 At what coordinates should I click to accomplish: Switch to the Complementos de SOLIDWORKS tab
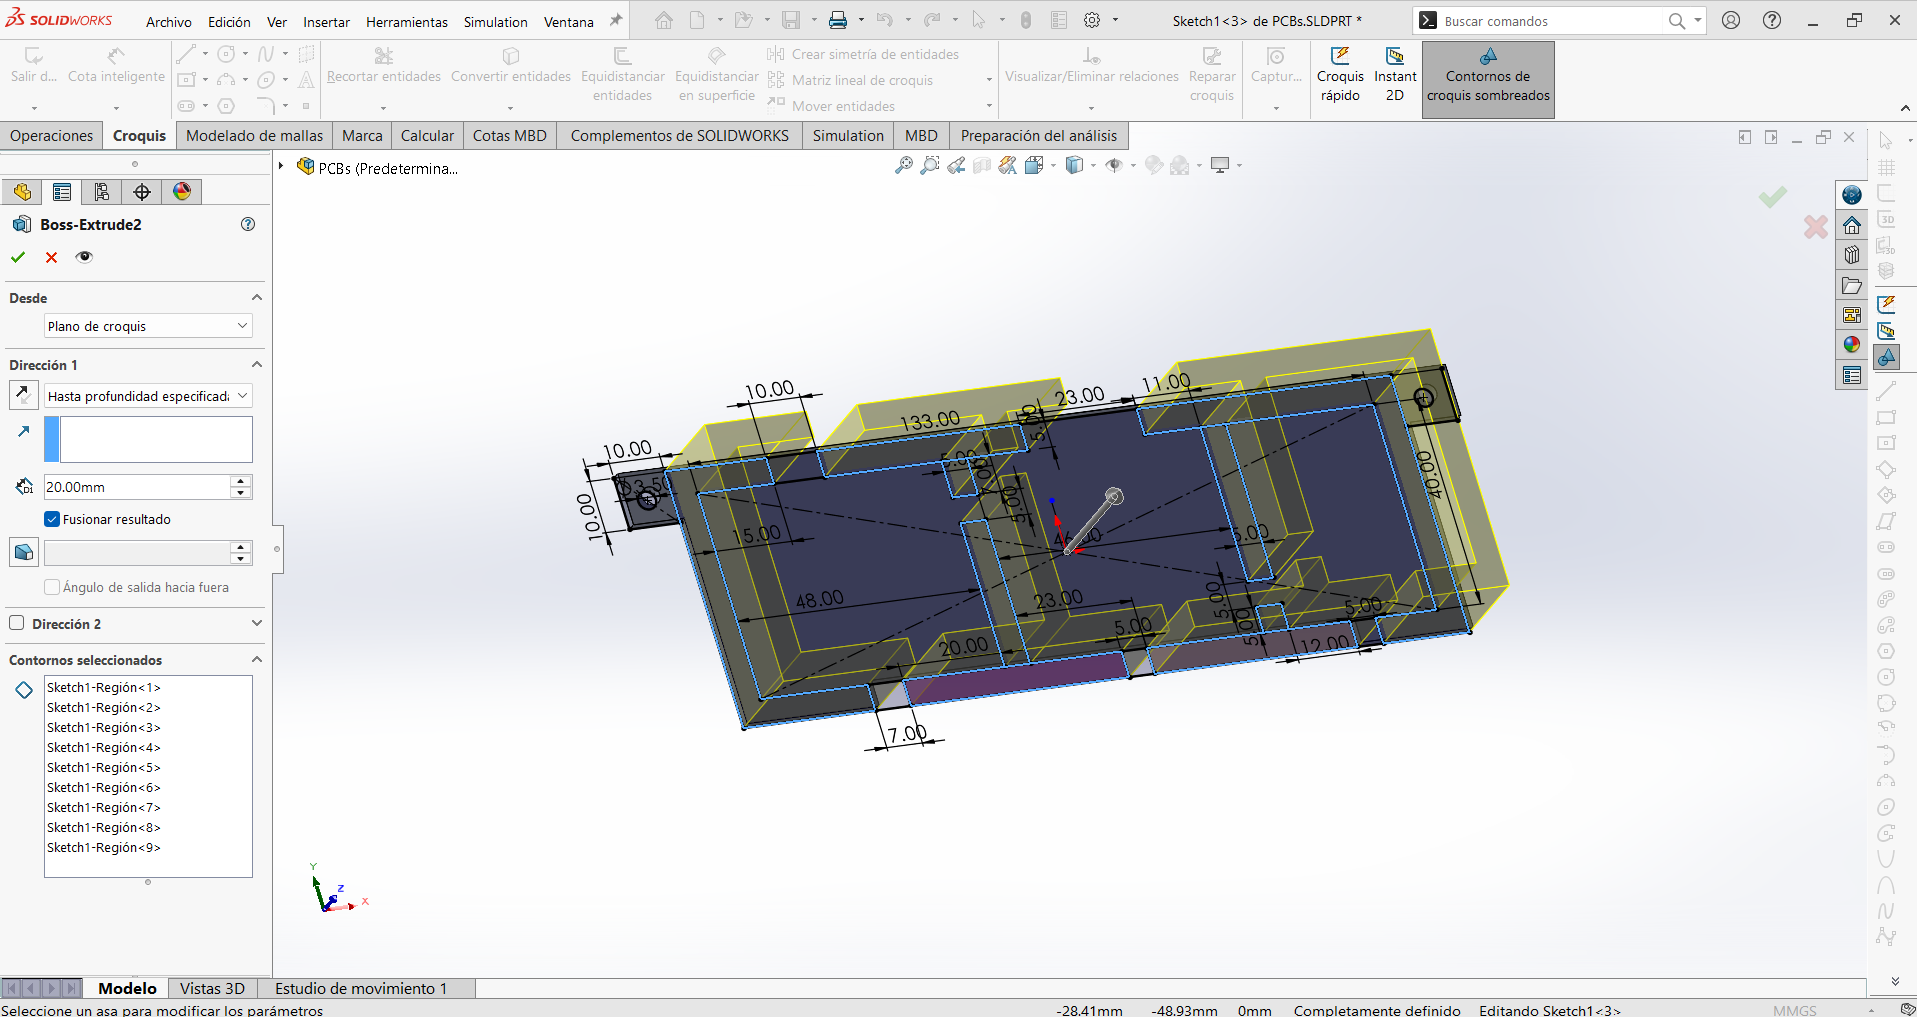[x=679, y=135]
